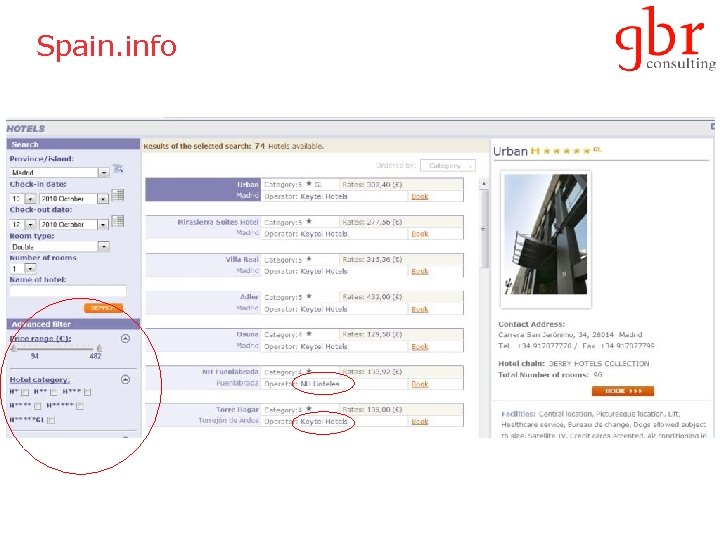The image size is (720, 540).
Task: Open the Check-in month dropdown 2010 October
Action: (73, 199)
